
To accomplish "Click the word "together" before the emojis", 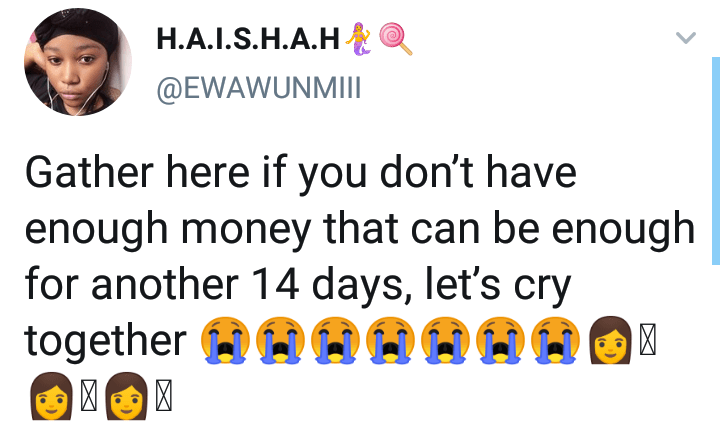I will [x=106, y=341].
